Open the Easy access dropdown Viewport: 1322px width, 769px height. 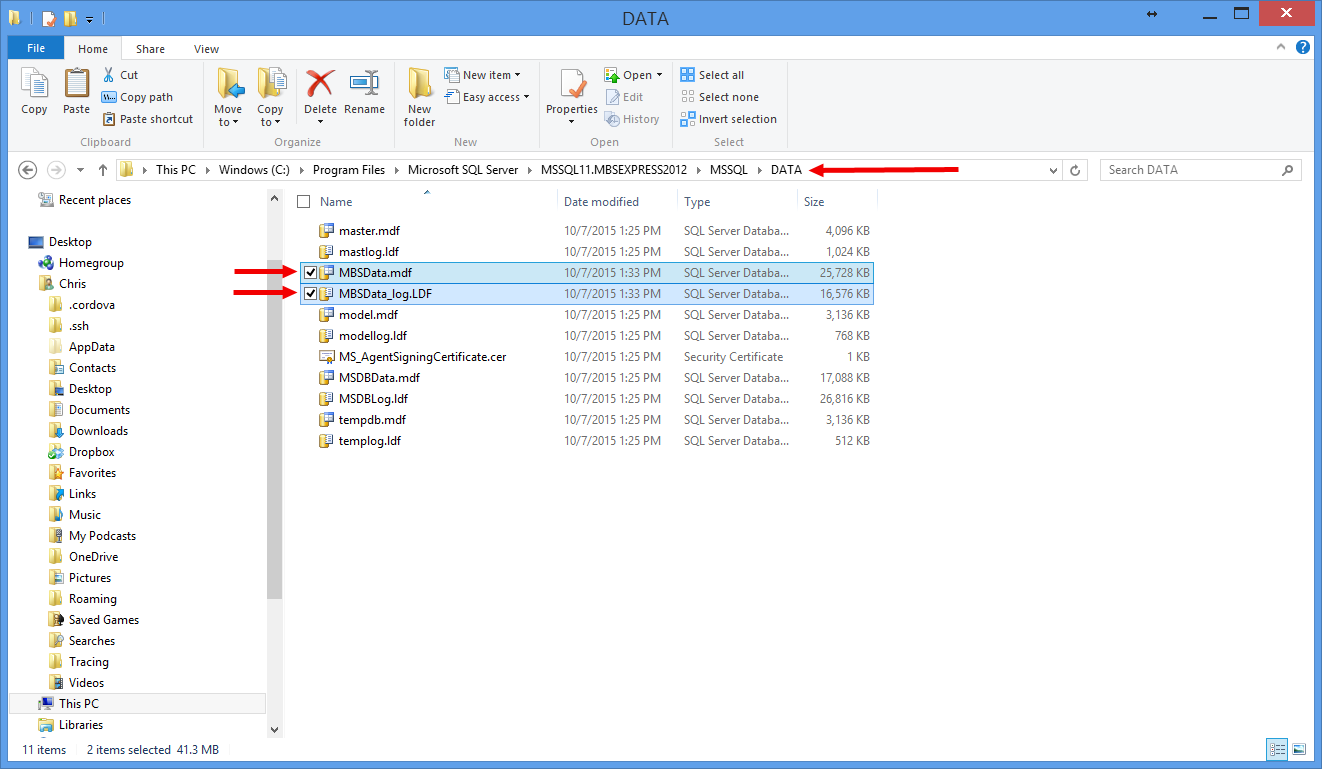point(487,97)
